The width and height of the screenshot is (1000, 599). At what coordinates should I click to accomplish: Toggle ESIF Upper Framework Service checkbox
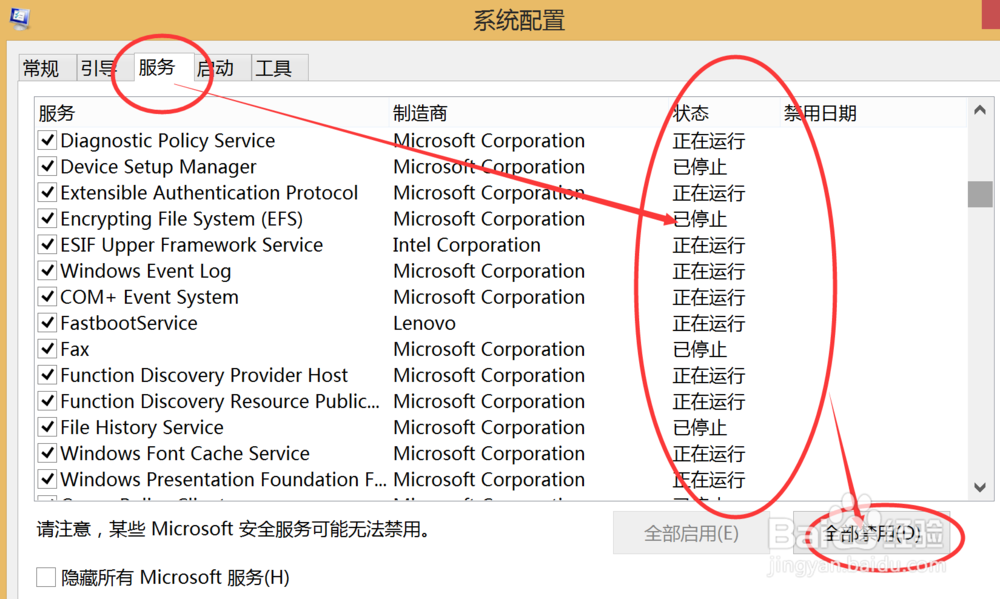47,245
